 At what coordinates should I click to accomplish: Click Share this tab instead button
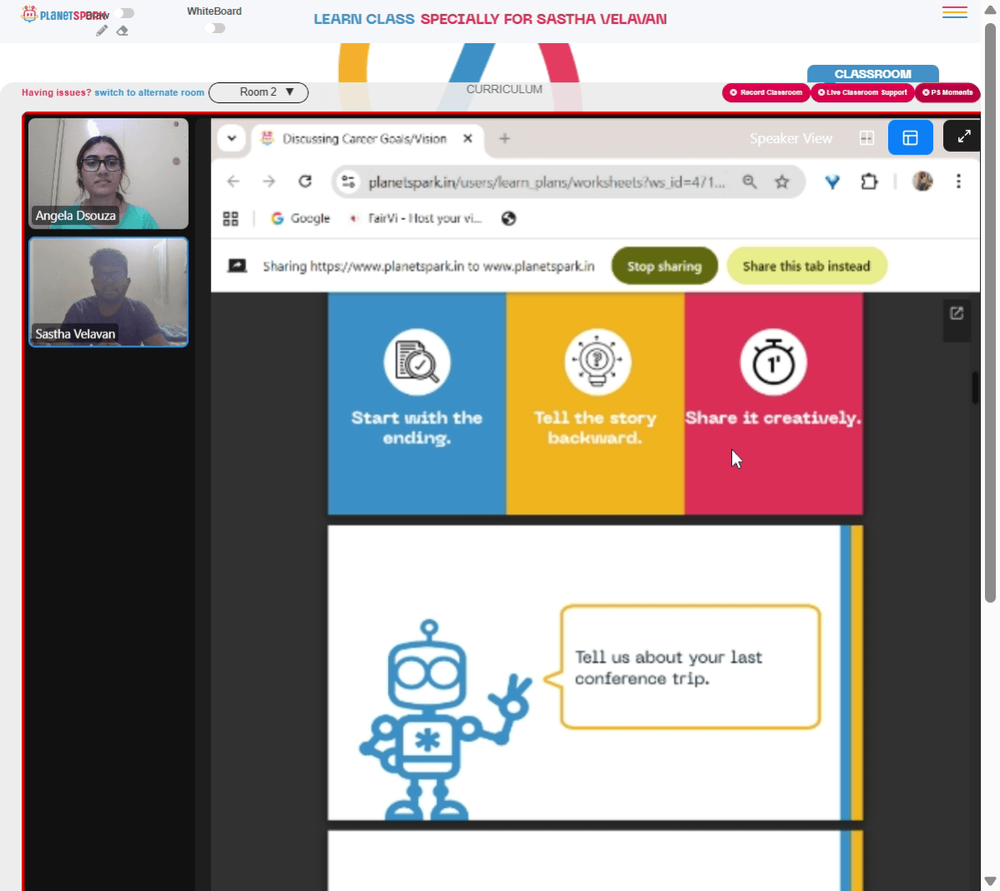point(807,266)
